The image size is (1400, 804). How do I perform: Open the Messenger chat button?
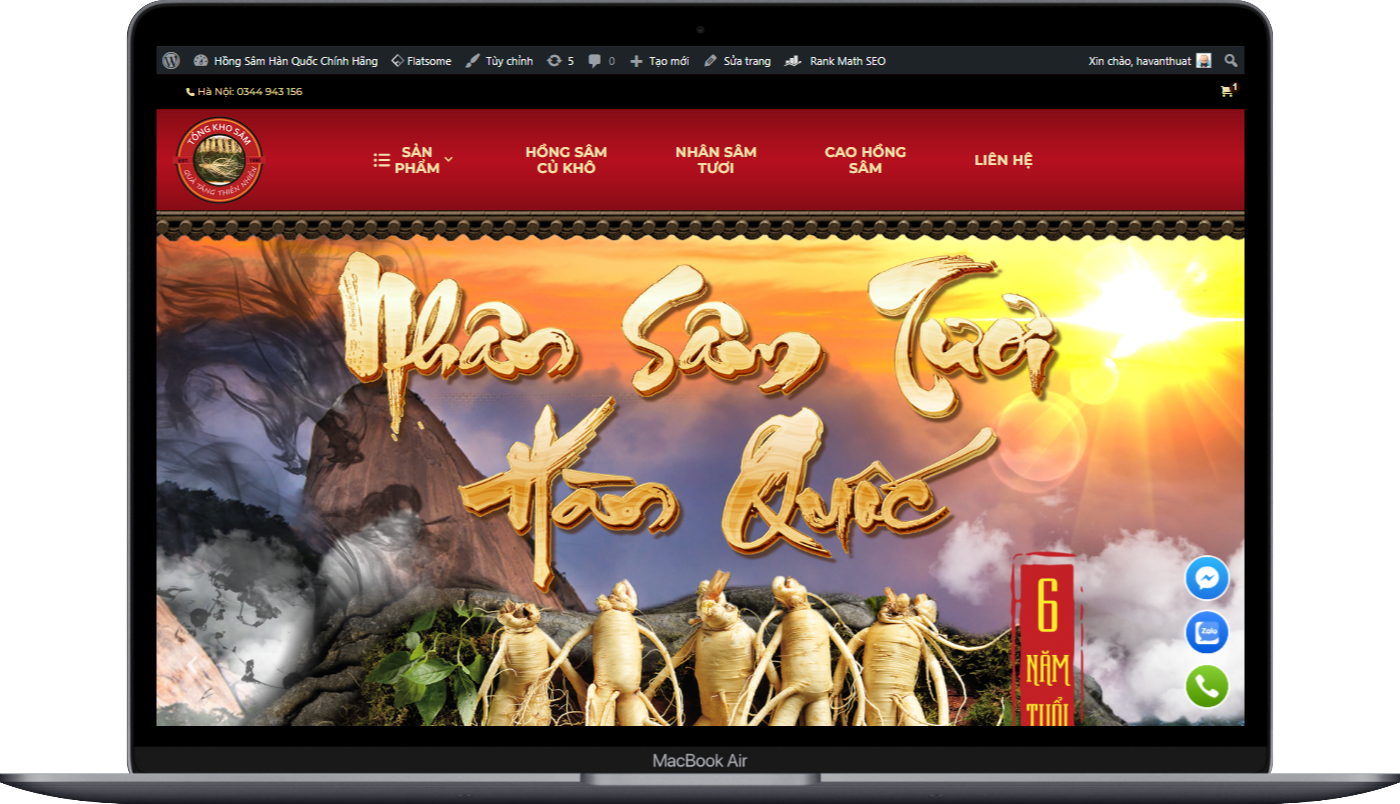coord(1207,578)
